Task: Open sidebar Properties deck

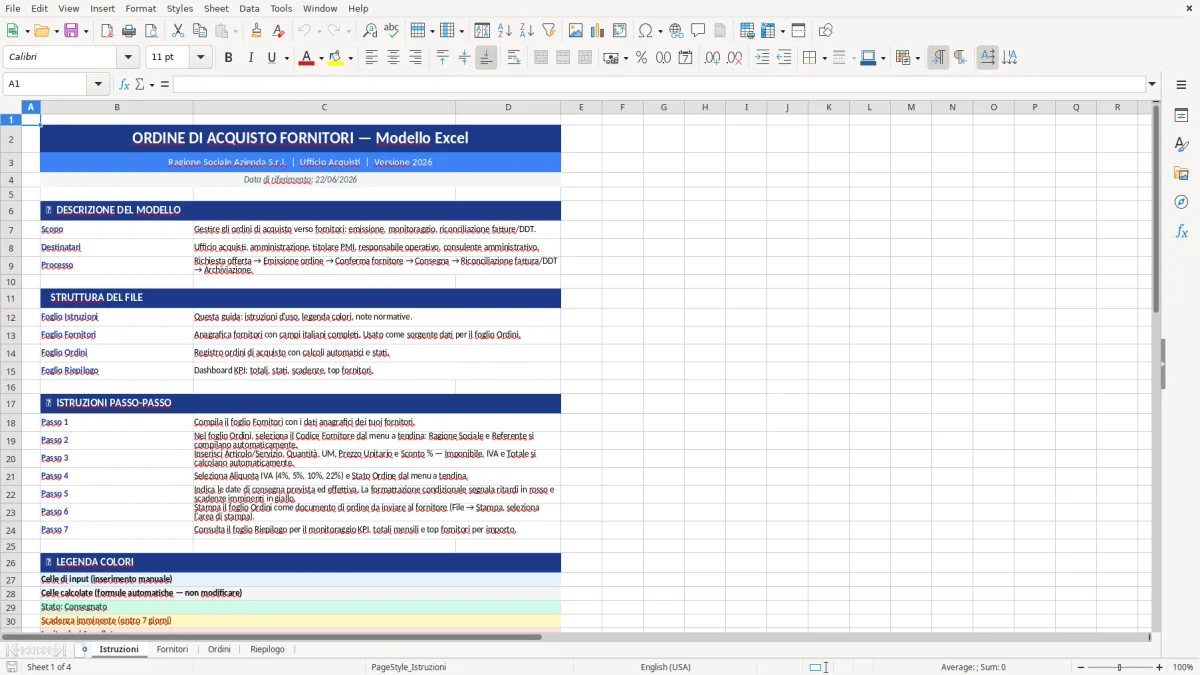Action: 1181,116
